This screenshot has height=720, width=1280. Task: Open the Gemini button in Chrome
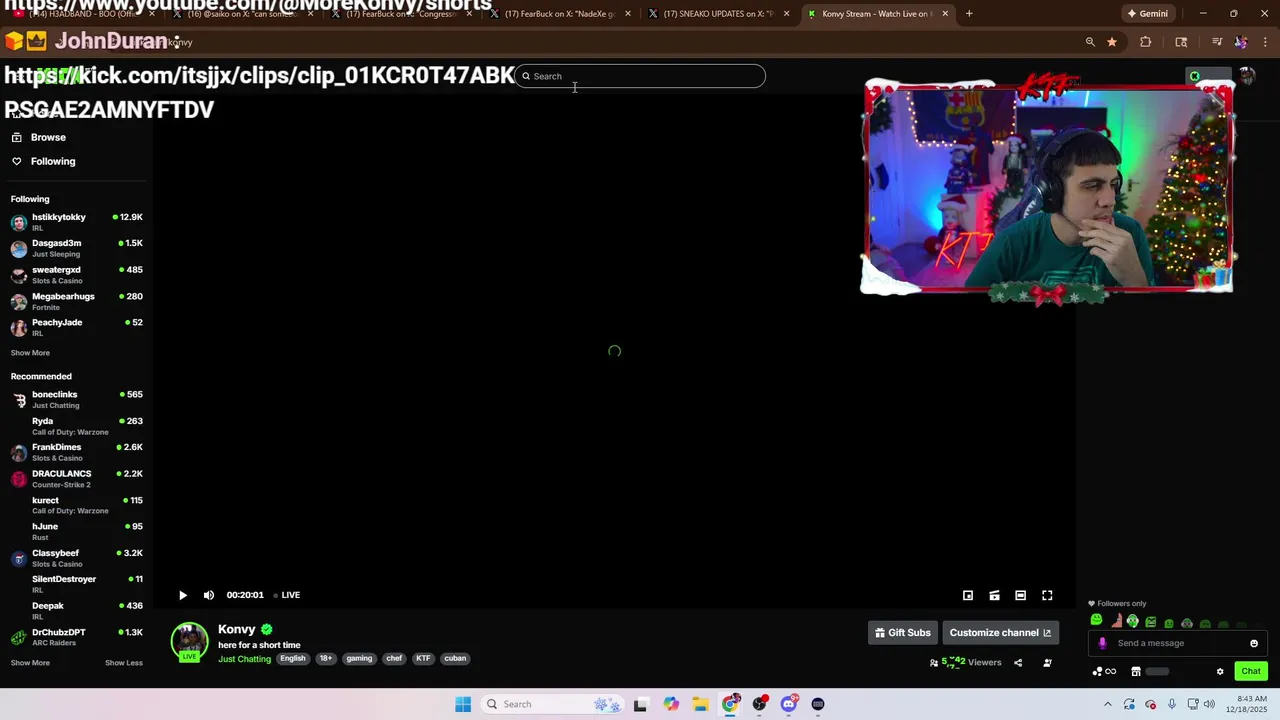[x=1147, y=14]
